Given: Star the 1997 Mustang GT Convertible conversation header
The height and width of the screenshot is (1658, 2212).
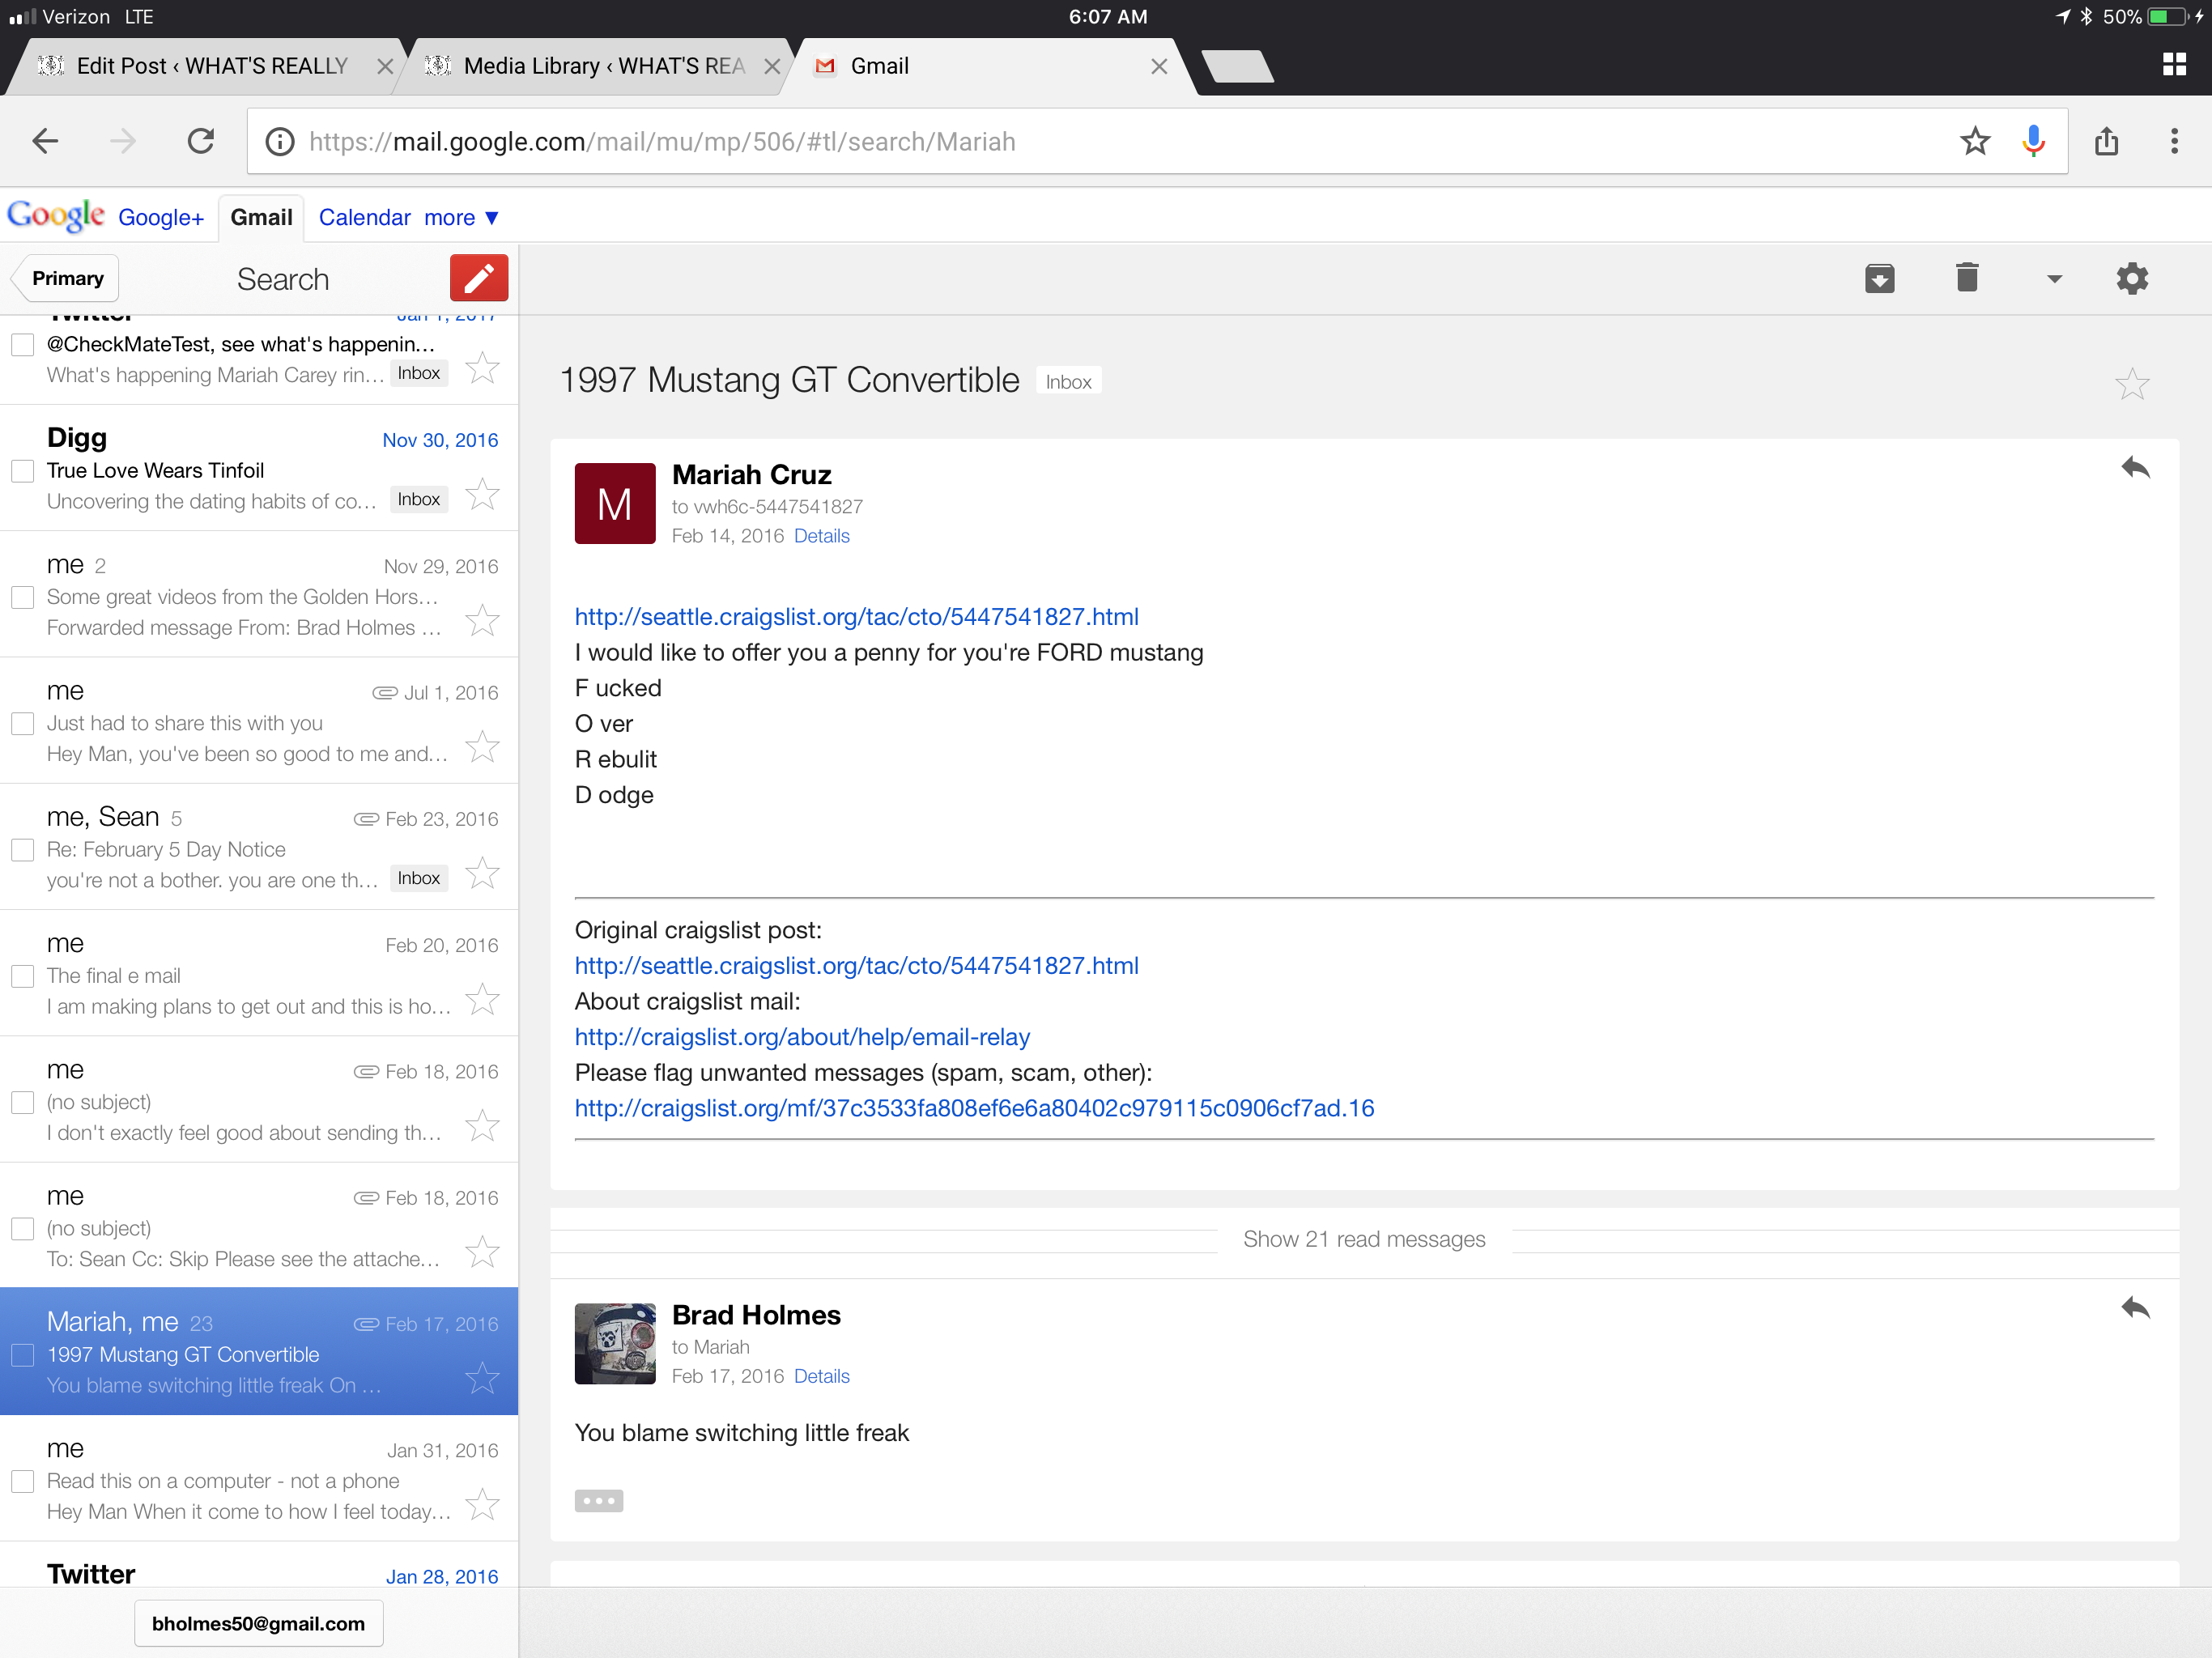Looking at the screenshot, I should pos(2131,384).
